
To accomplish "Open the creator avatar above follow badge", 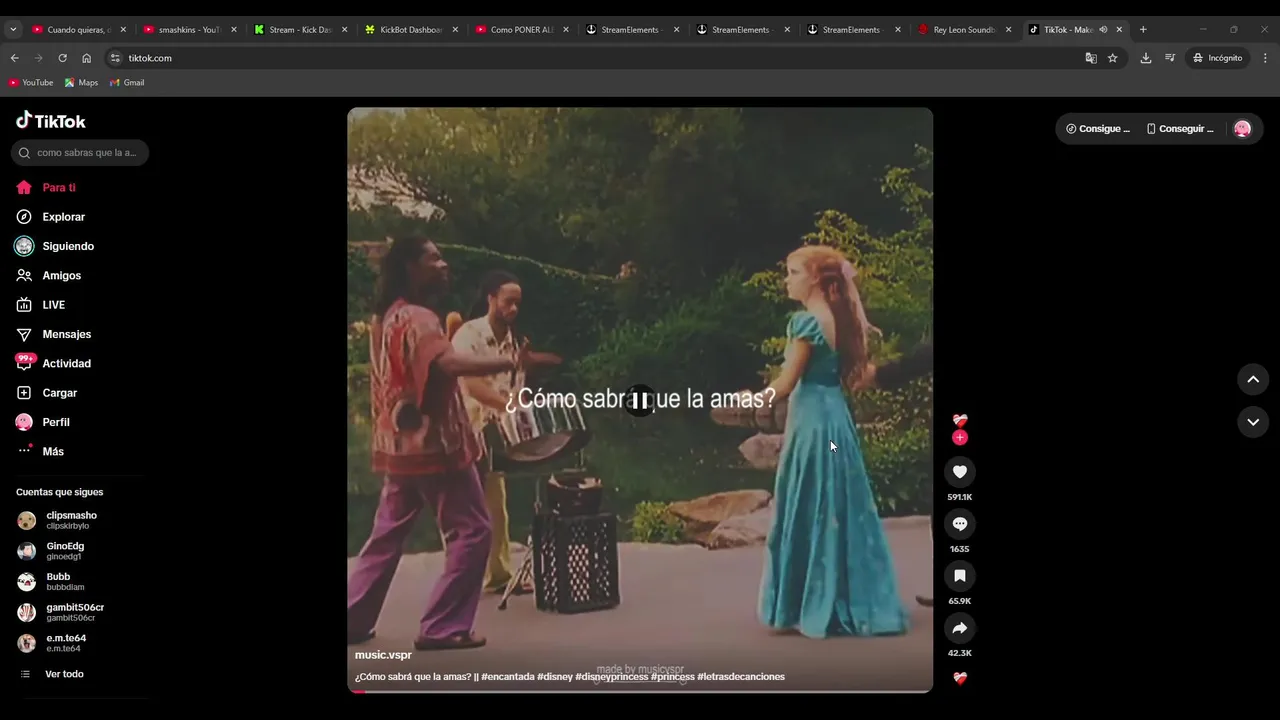I will (x=960, y=421).
